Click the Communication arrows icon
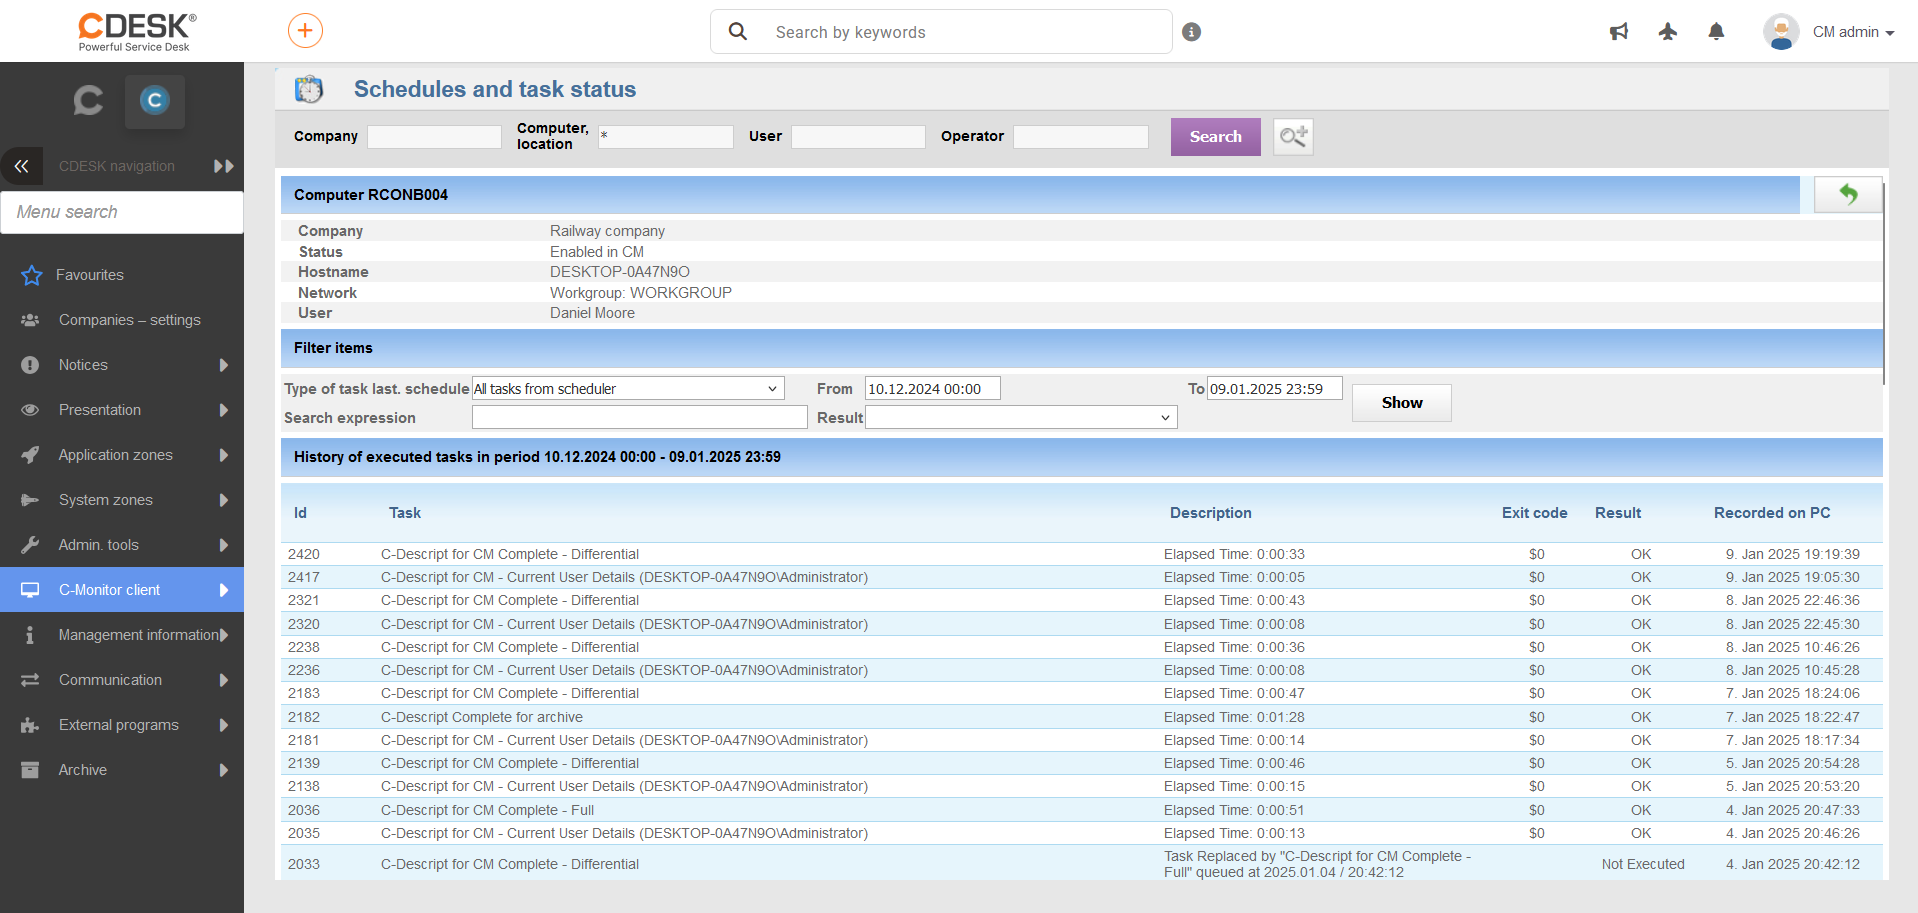The image size is (1918, 913). [x=30, y=680]
